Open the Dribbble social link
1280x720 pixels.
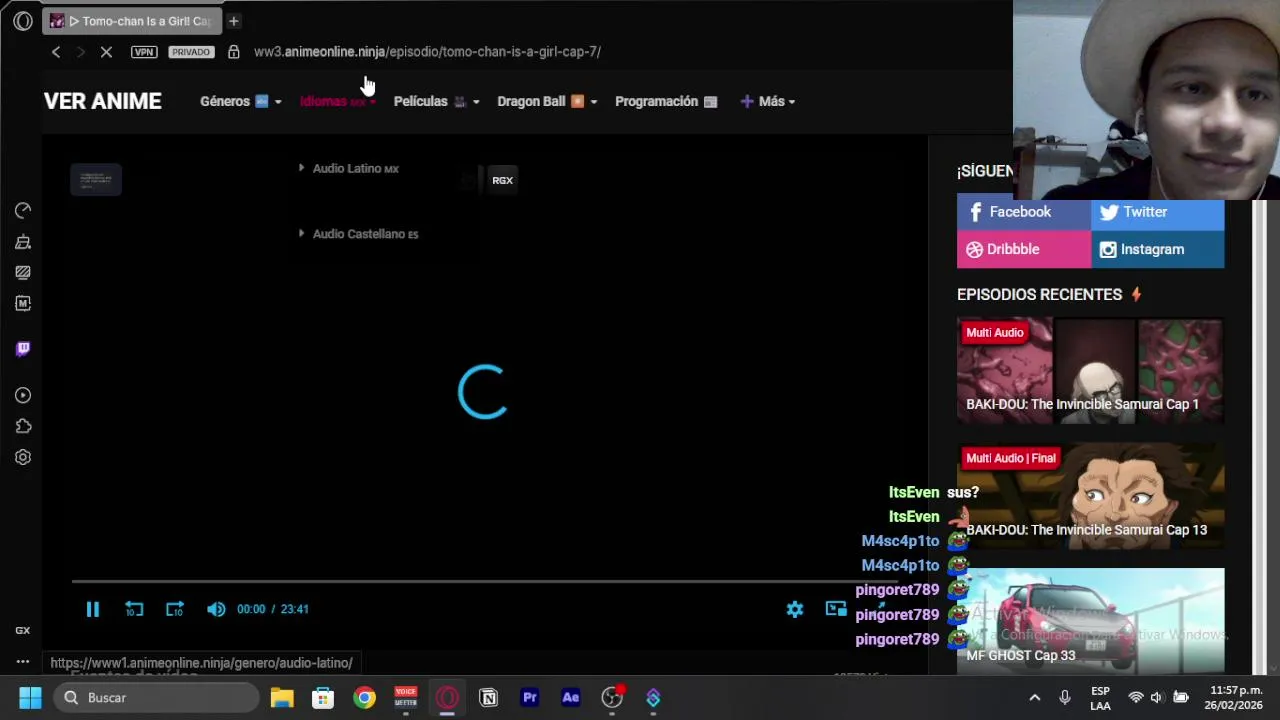coord(1024,249)
